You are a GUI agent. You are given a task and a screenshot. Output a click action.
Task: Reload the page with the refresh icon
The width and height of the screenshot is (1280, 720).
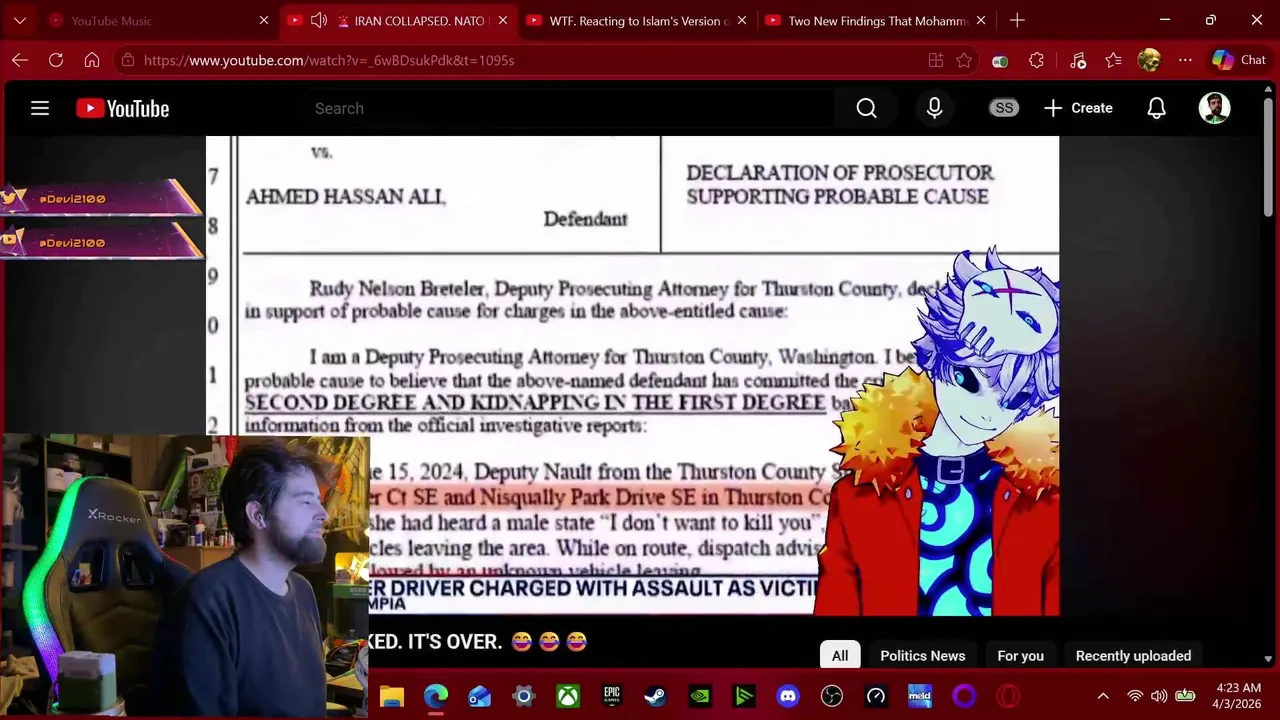coord(56,60)
